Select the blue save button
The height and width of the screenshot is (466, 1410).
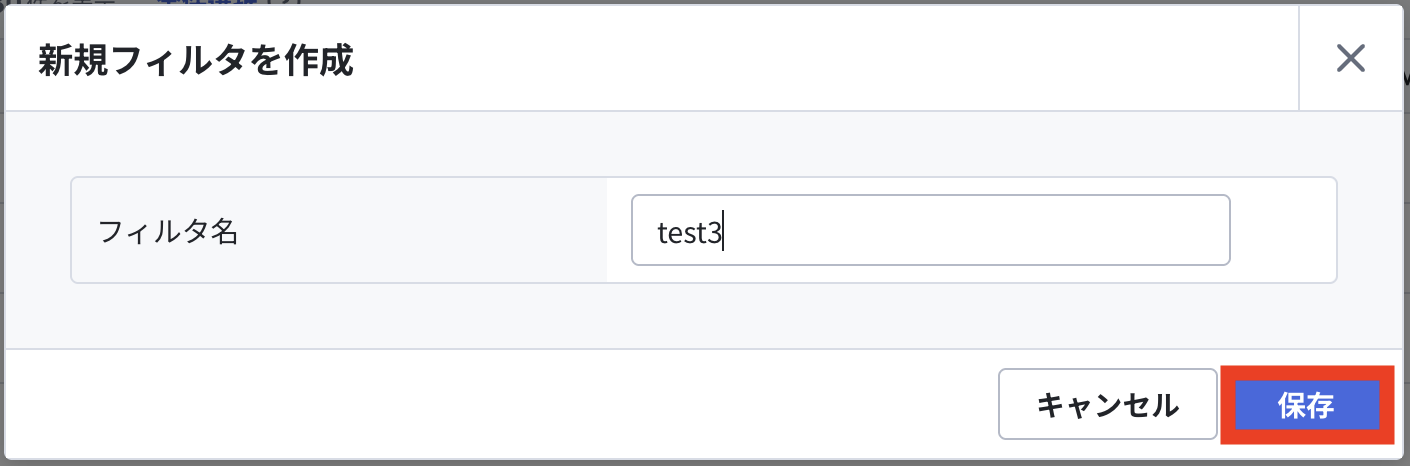[1307, 406]
